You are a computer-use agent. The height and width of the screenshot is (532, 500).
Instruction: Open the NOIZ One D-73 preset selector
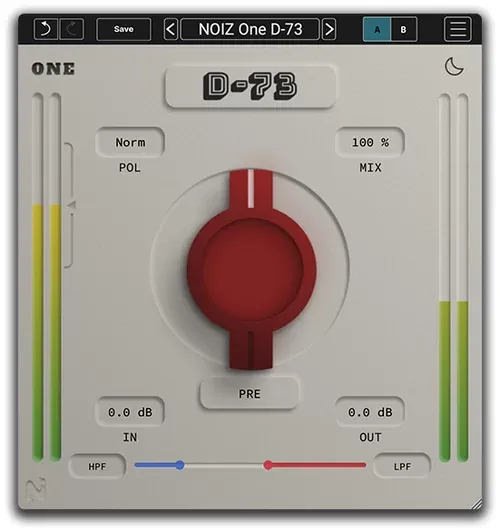pos(250,29)
